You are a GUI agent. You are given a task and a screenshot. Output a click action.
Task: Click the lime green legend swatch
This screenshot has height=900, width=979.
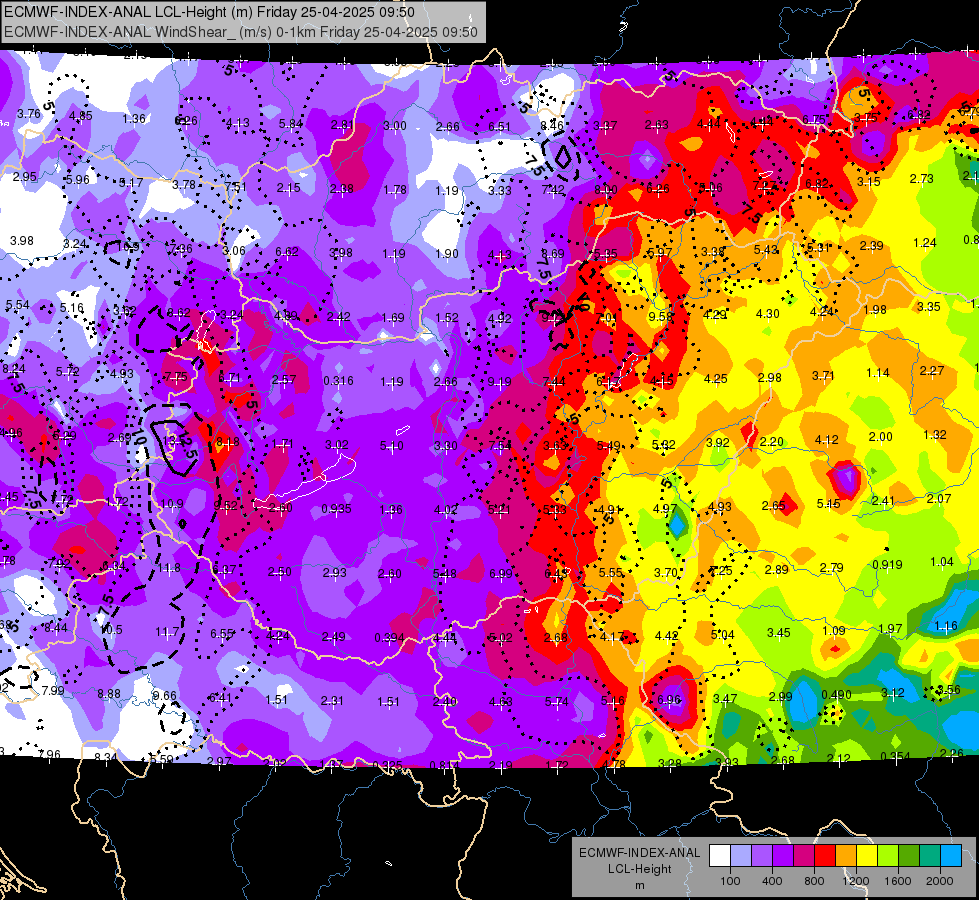point(888,856)
